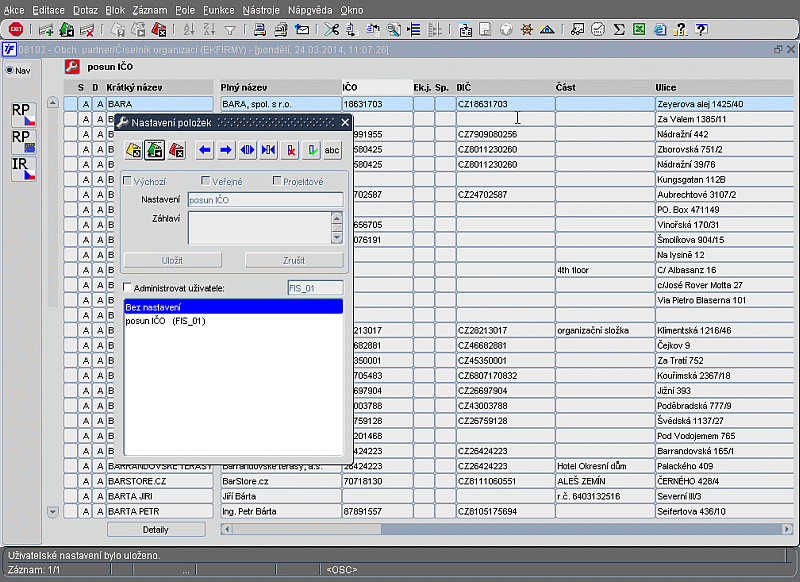Click the sort descending Z-A icon
Image resolution: width=800 pixels, height=582 pixels.
209,30
